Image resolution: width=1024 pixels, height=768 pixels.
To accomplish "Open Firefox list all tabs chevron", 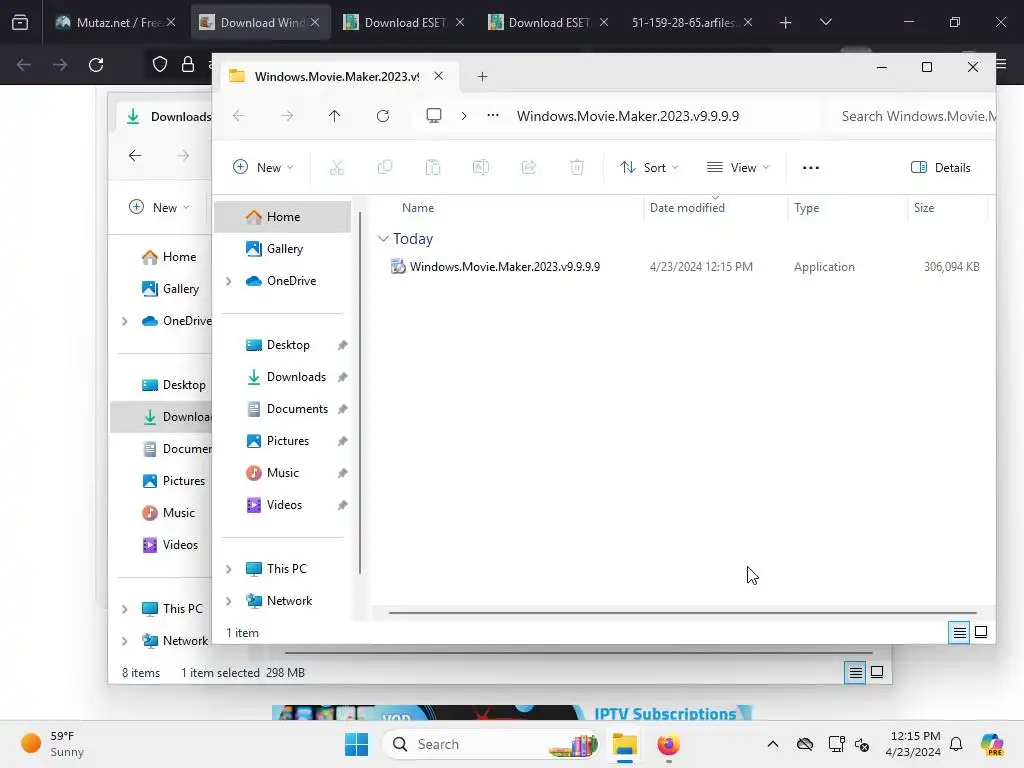I will (825, 22).
